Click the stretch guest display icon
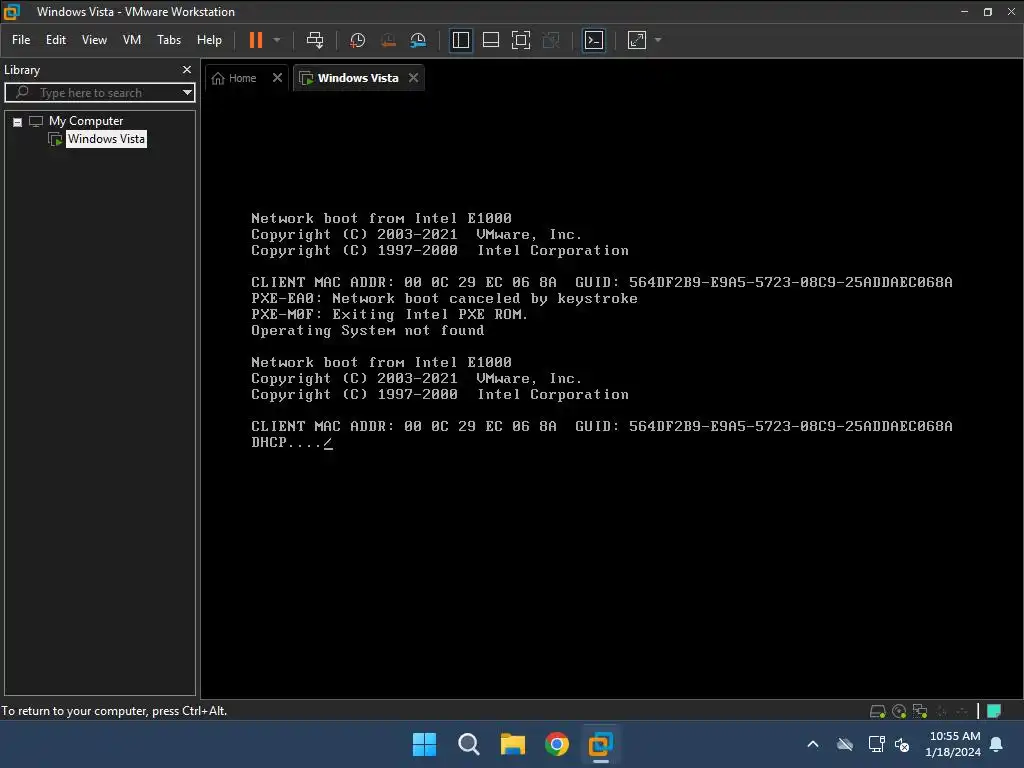This screenshot has height=768, width=1024. [x=637, y=40]
